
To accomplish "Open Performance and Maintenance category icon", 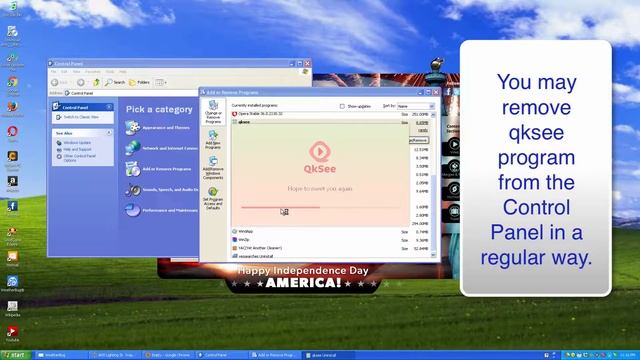I will [x=133, y=210].
